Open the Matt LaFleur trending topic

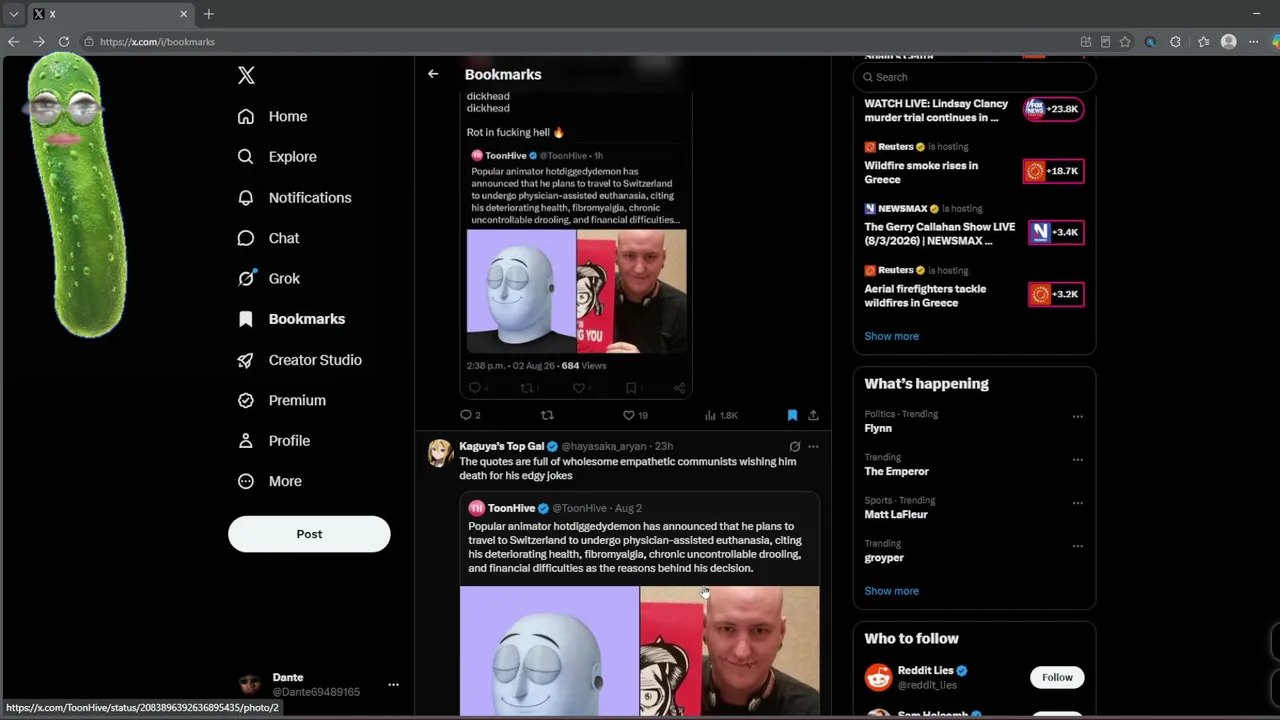(896, 514)
